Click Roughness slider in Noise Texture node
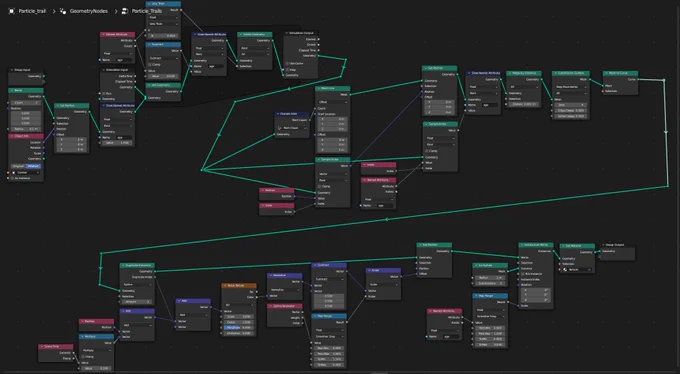This screenshot has height=374, width=680. click(x=239, y=328)
